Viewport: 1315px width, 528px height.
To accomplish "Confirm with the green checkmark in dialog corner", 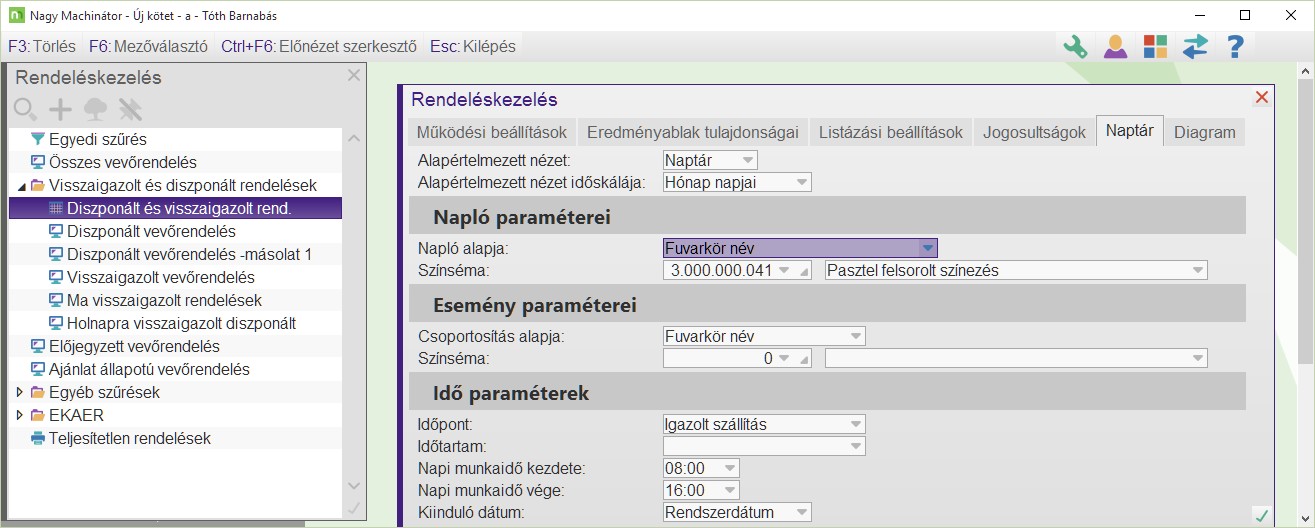I will tap(1261, 515).
